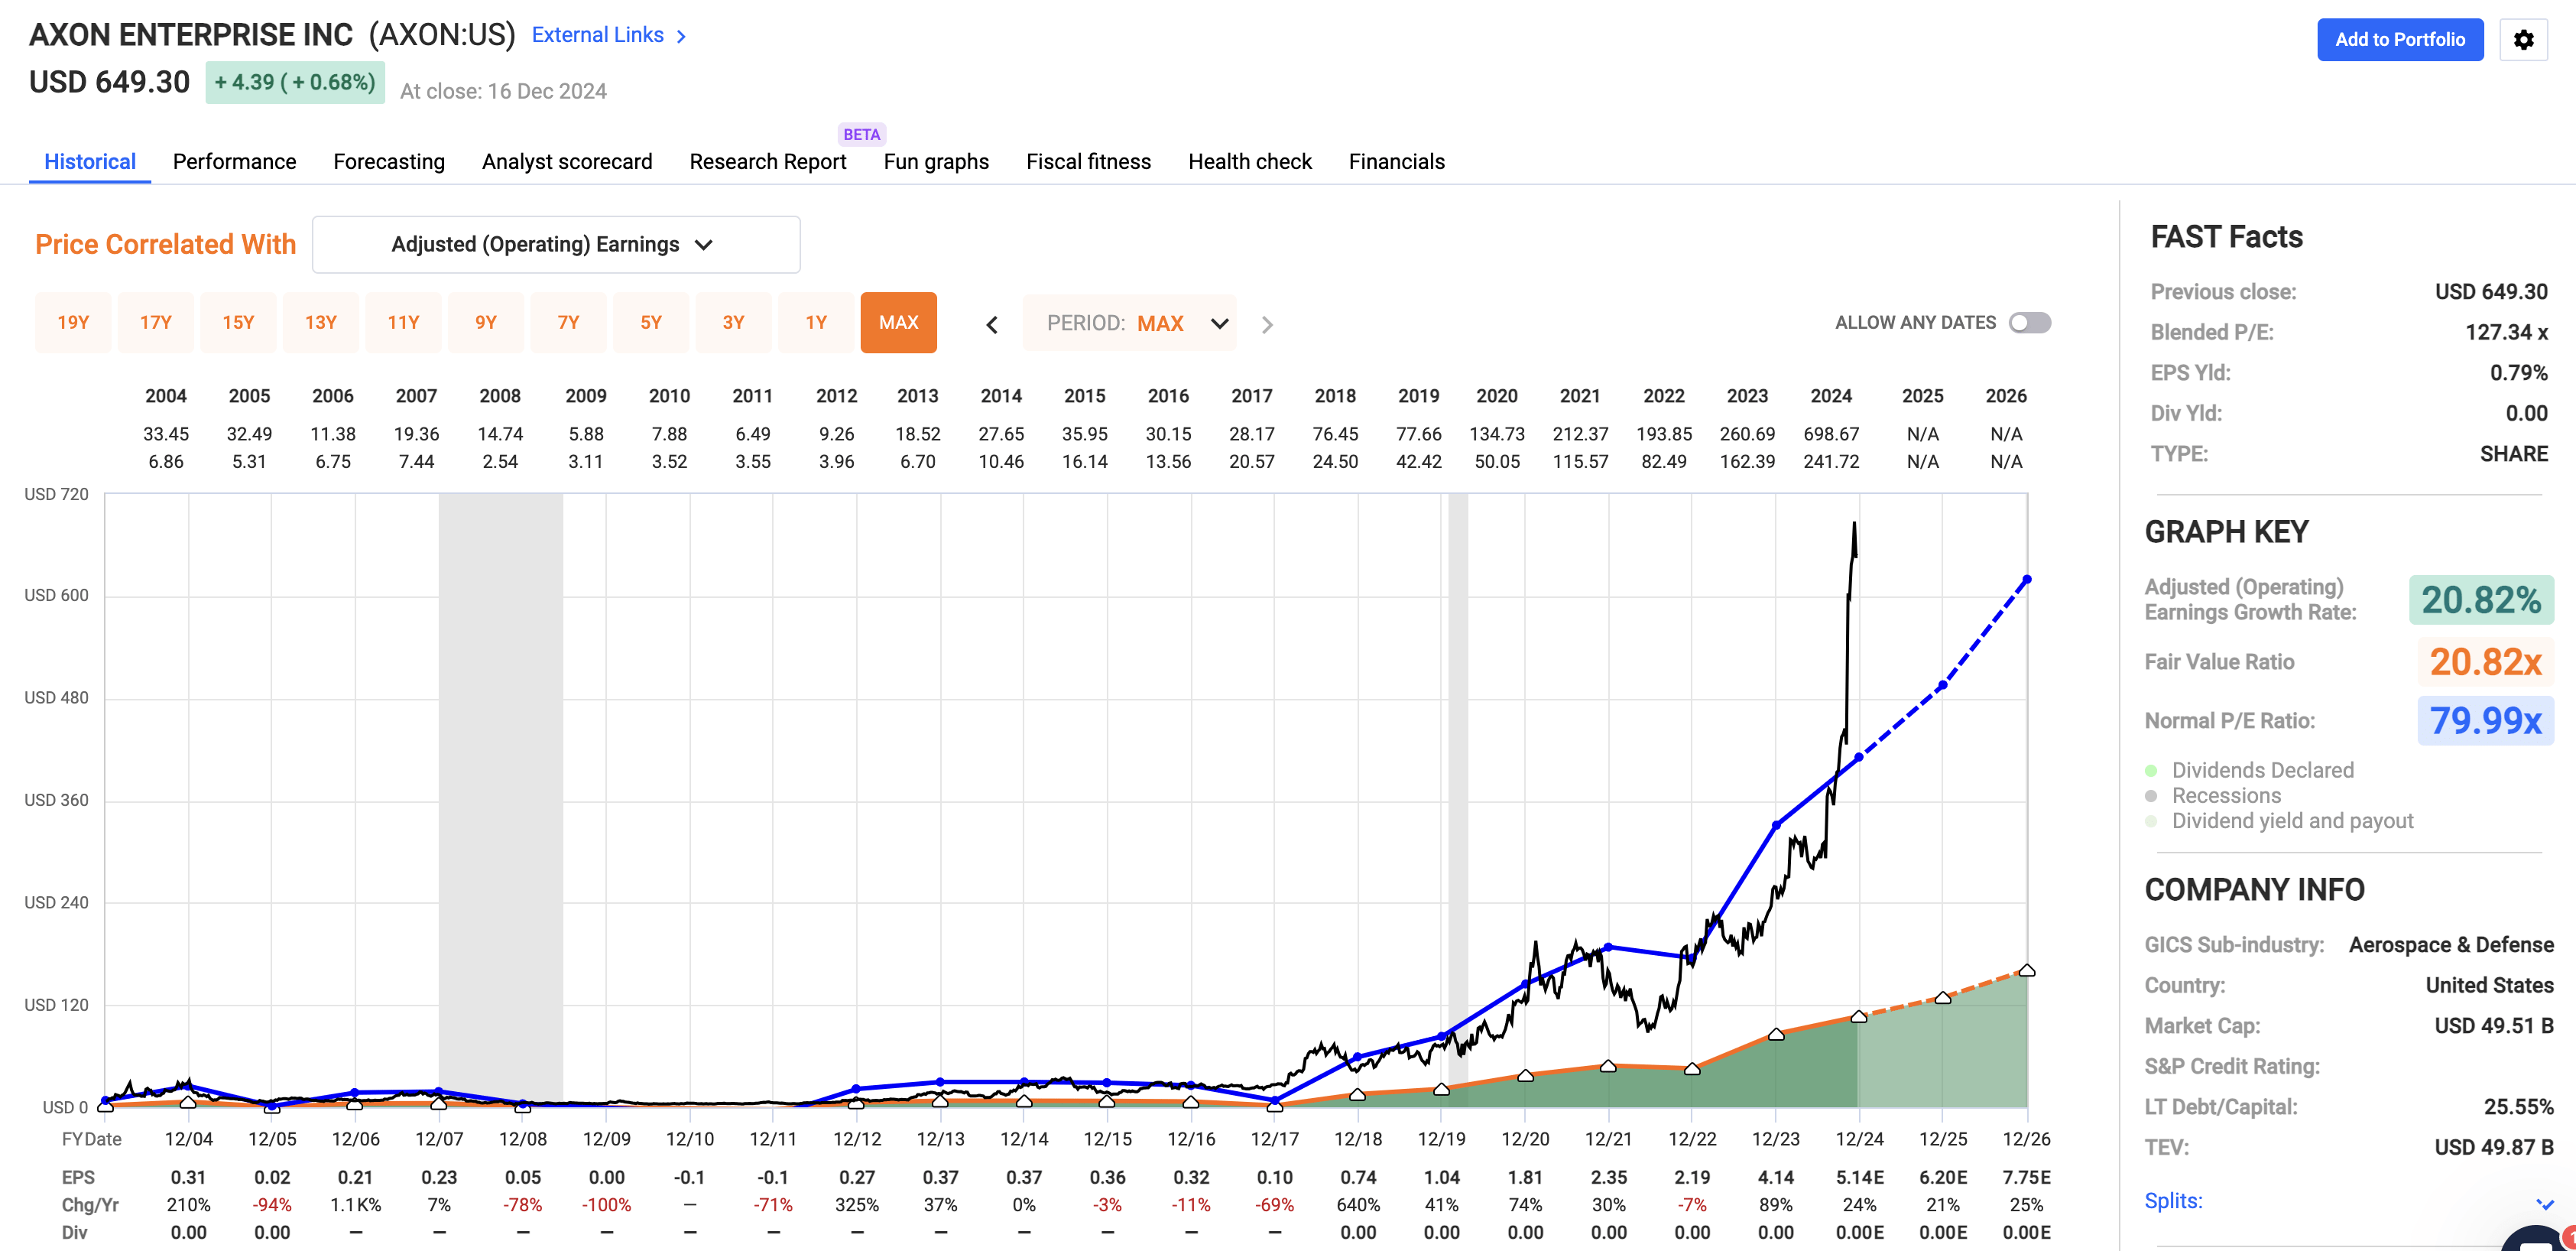The height and width of the screenshot is (1251, 2576).
Task: Enable the ALLOW ANY DATES toggle
Action: [x=2032, y=322]
